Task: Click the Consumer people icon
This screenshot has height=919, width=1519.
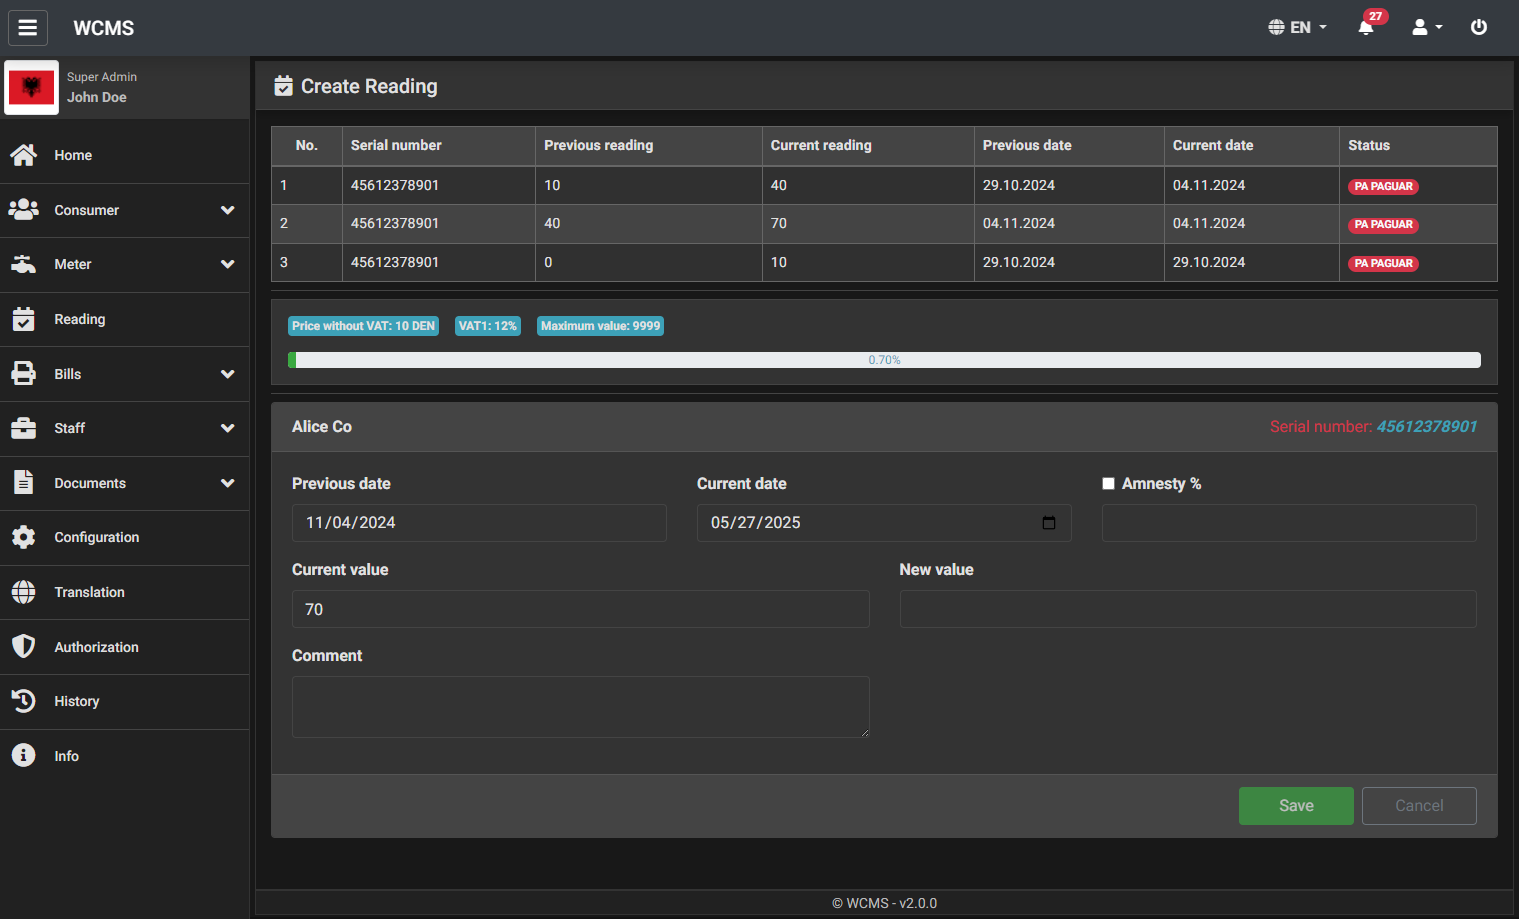Action: click(x=24, y=210)
